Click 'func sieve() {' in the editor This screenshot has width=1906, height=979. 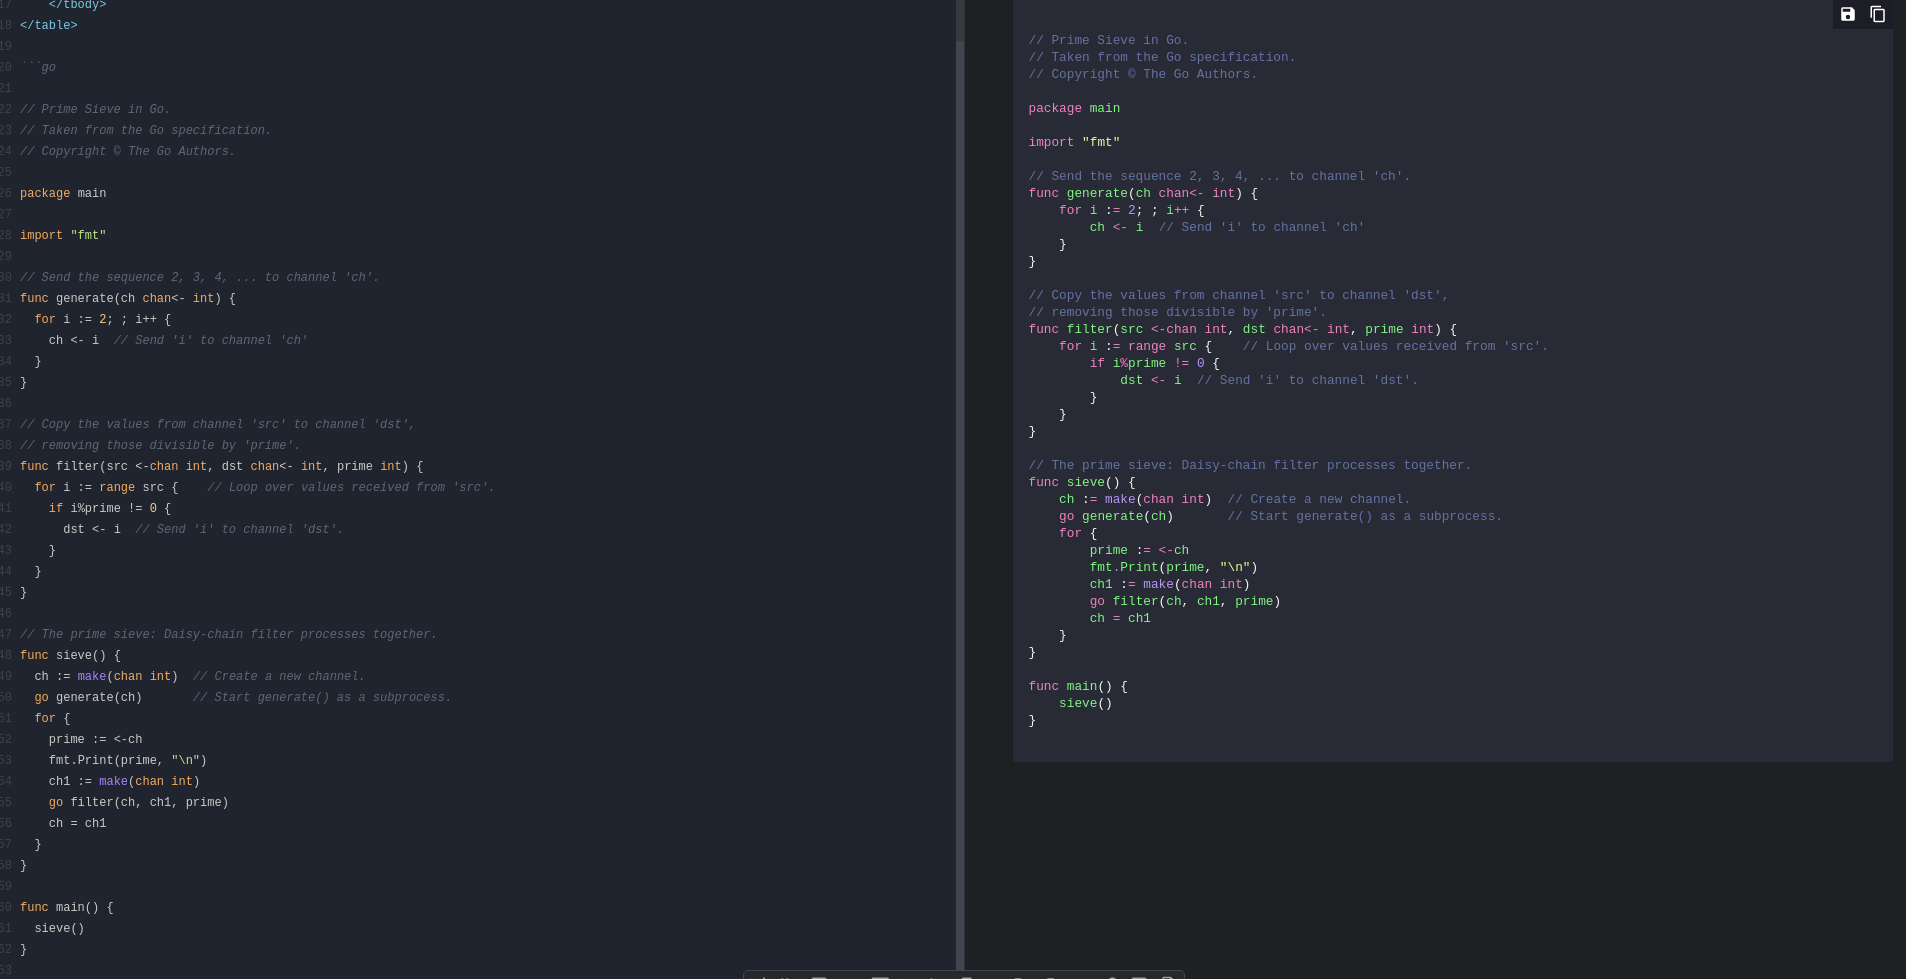click(x=70, y=655)
